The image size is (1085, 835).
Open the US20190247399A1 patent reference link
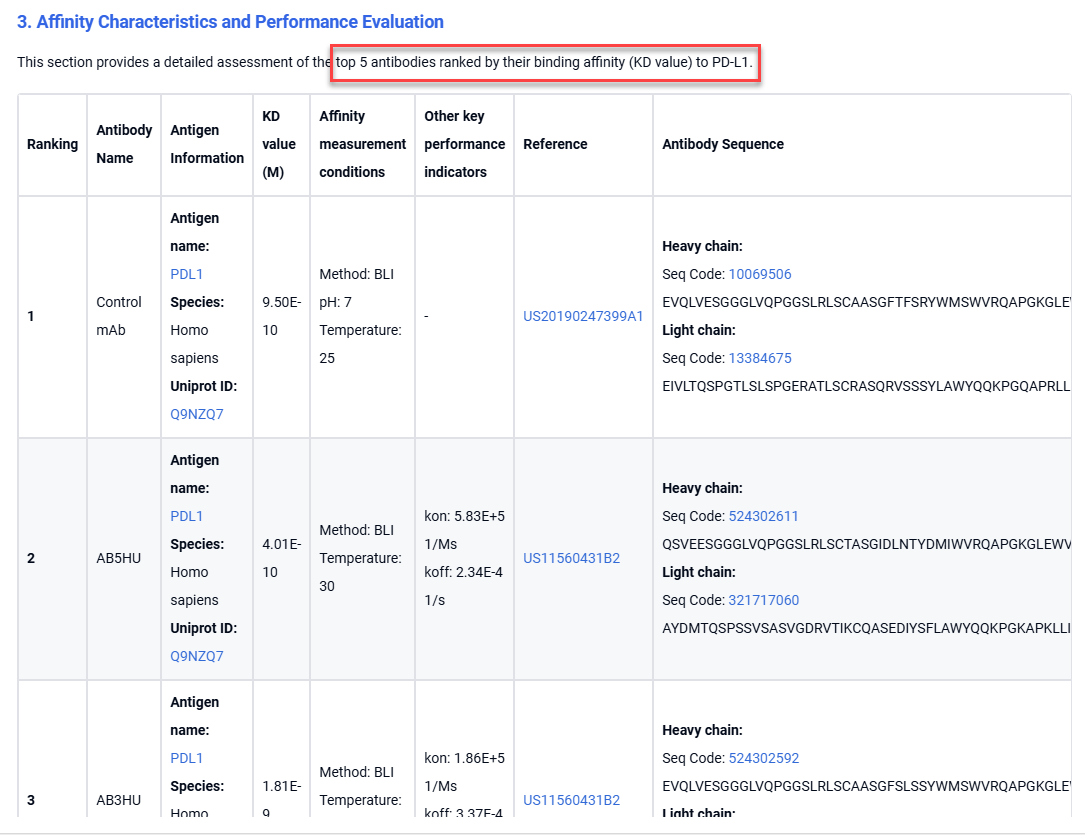(x=583, y=316)
